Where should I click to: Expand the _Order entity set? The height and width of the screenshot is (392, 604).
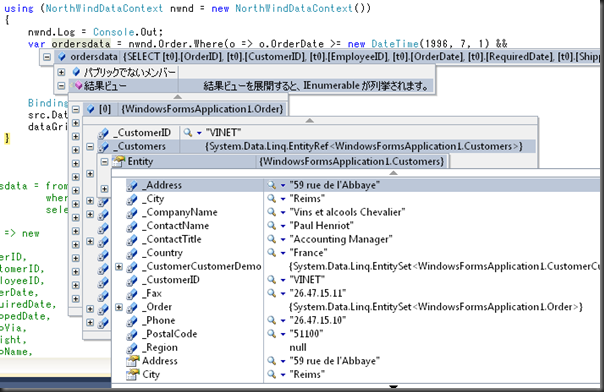[119, 307]
